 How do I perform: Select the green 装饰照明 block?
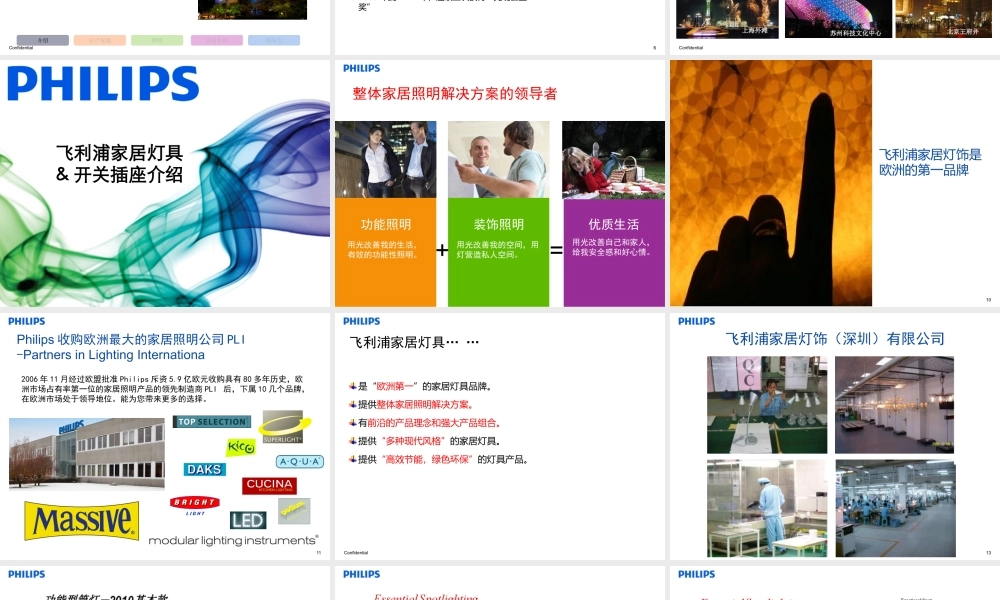tap(498, 252)
